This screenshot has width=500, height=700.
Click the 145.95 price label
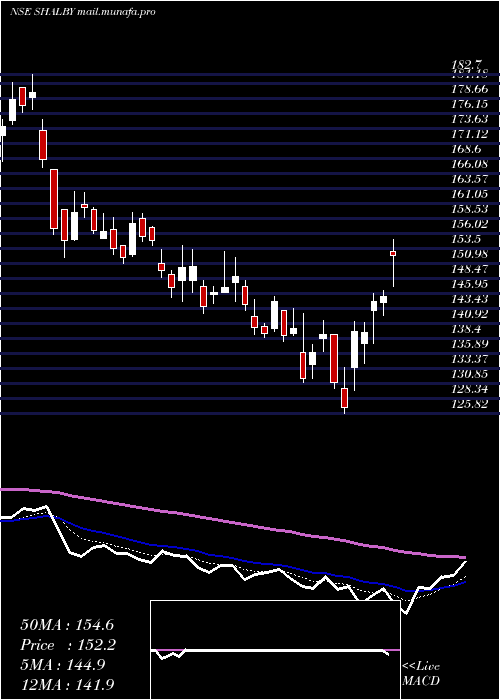[469, 284]
